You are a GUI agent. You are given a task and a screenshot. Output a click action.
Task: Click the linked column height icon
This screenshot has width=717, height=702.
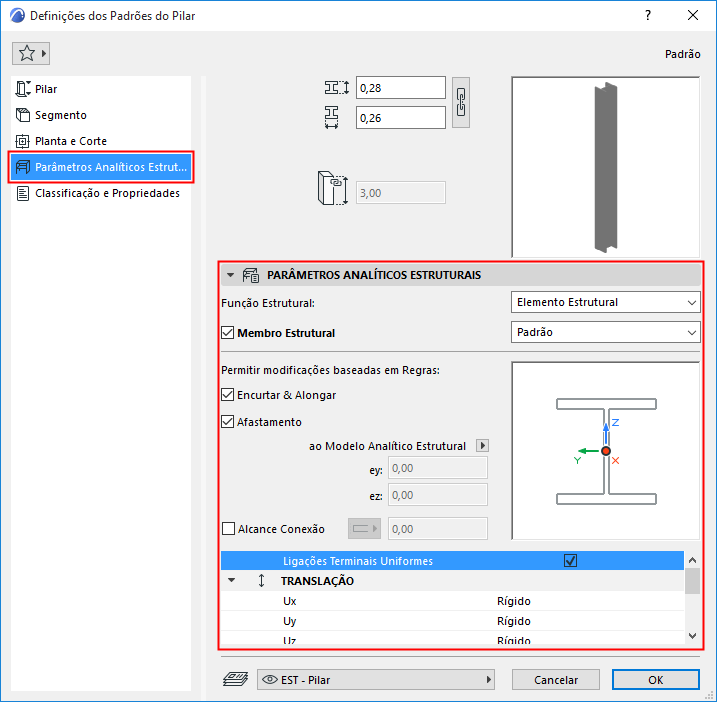pos(332,188)
